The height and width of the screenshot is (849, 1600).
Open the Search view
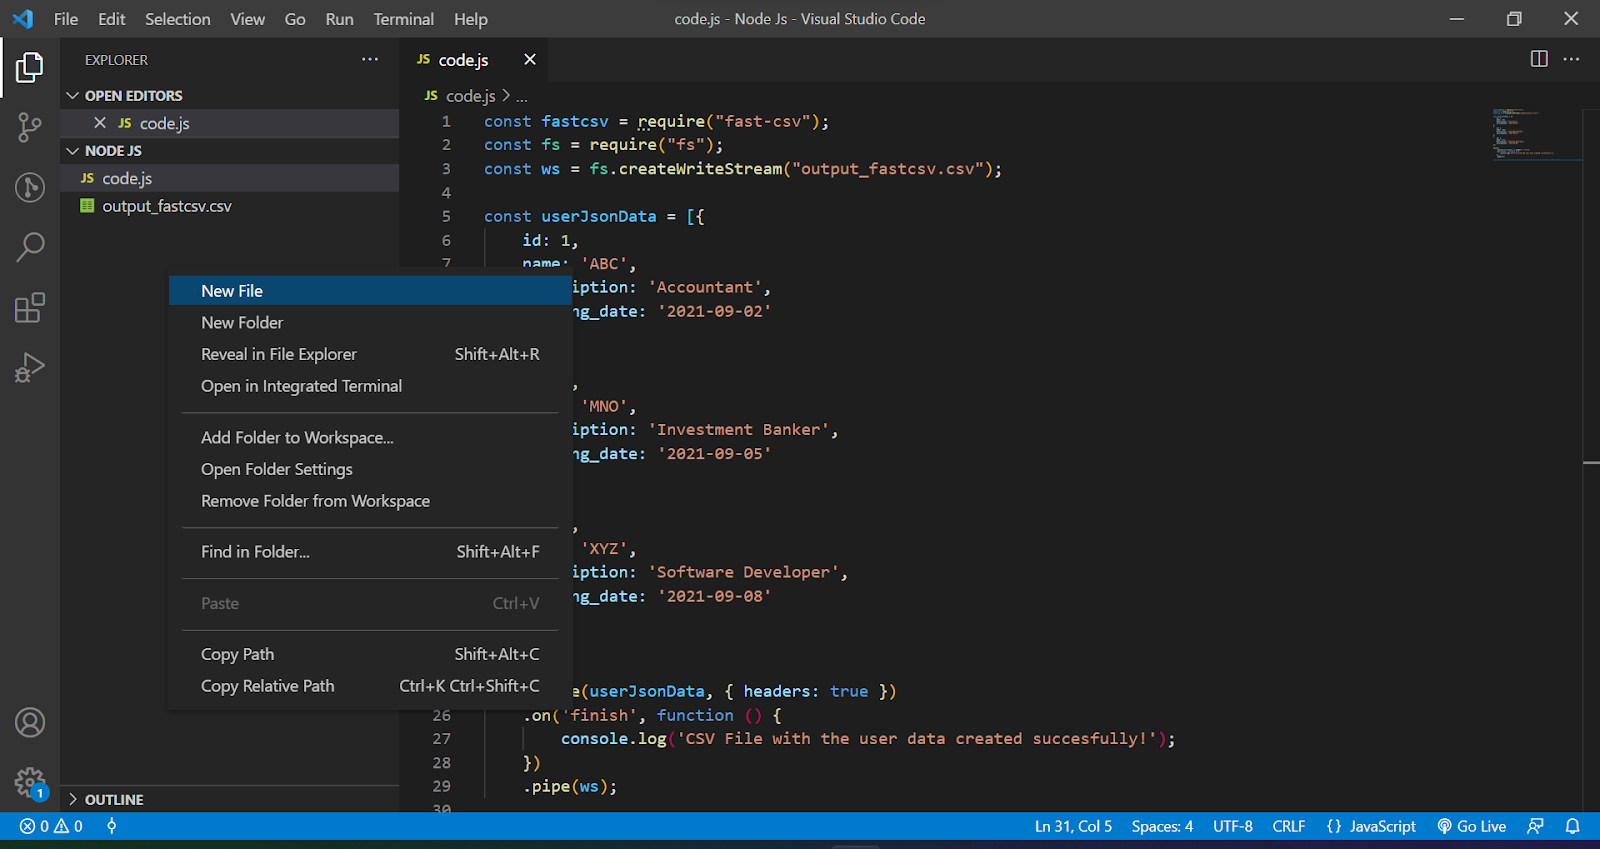pyautogui.click(x=30, y=247)
